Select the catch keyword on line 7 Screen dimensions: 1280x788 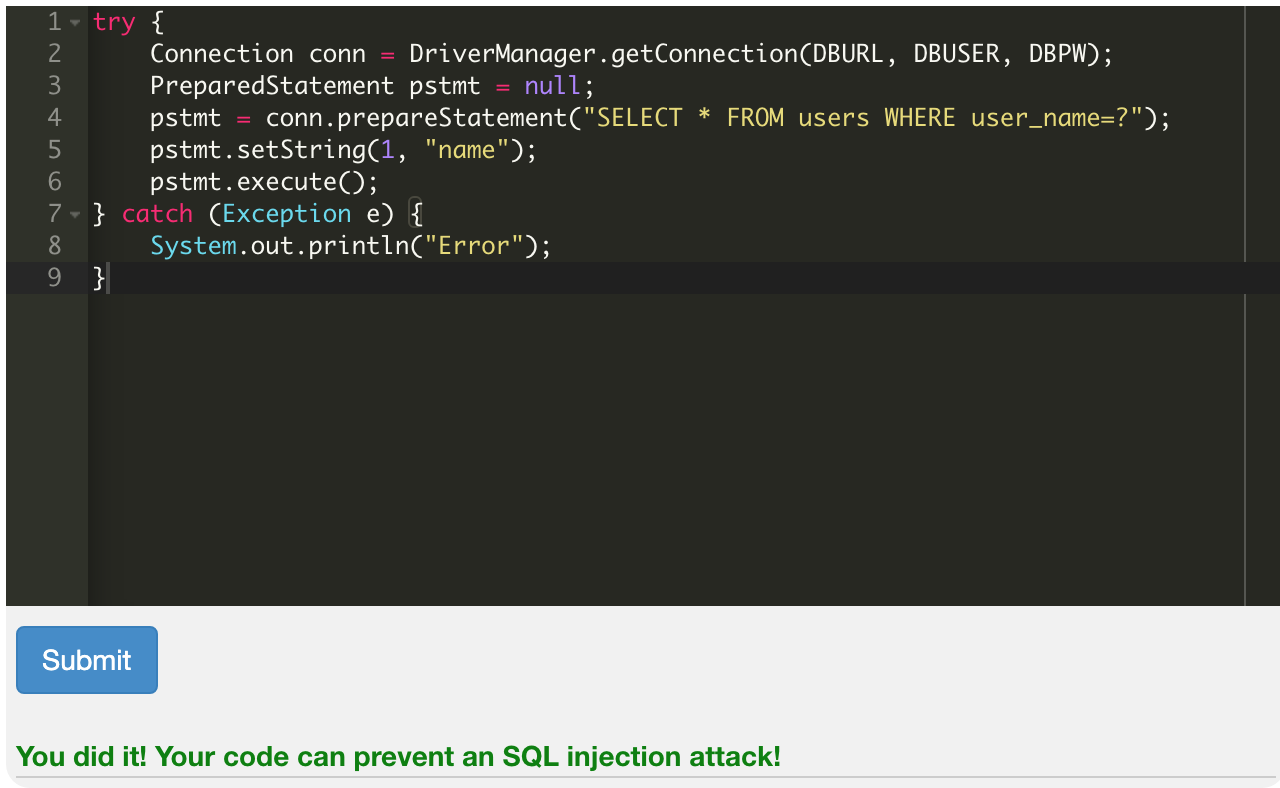click(x=157, y=213)
